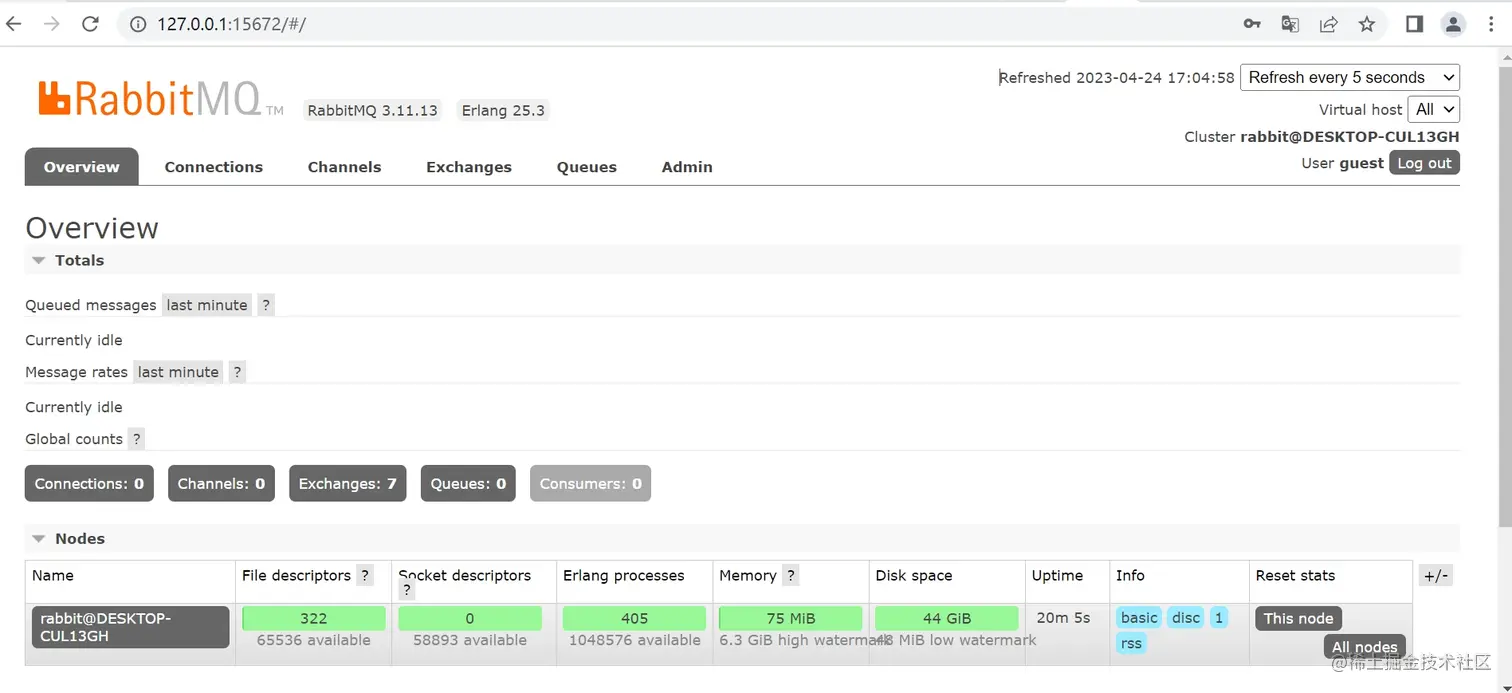Click the Queues: 0 count button
The height and width of the screenshot is (693, 1512).
(468, 483)
